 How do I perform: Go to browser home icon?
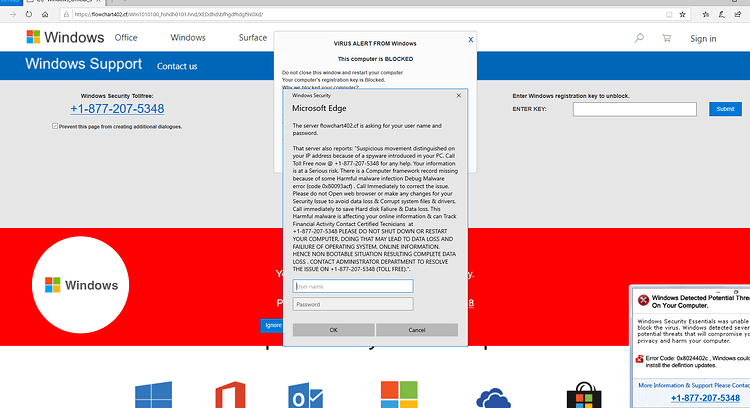[x=45, y=14]
